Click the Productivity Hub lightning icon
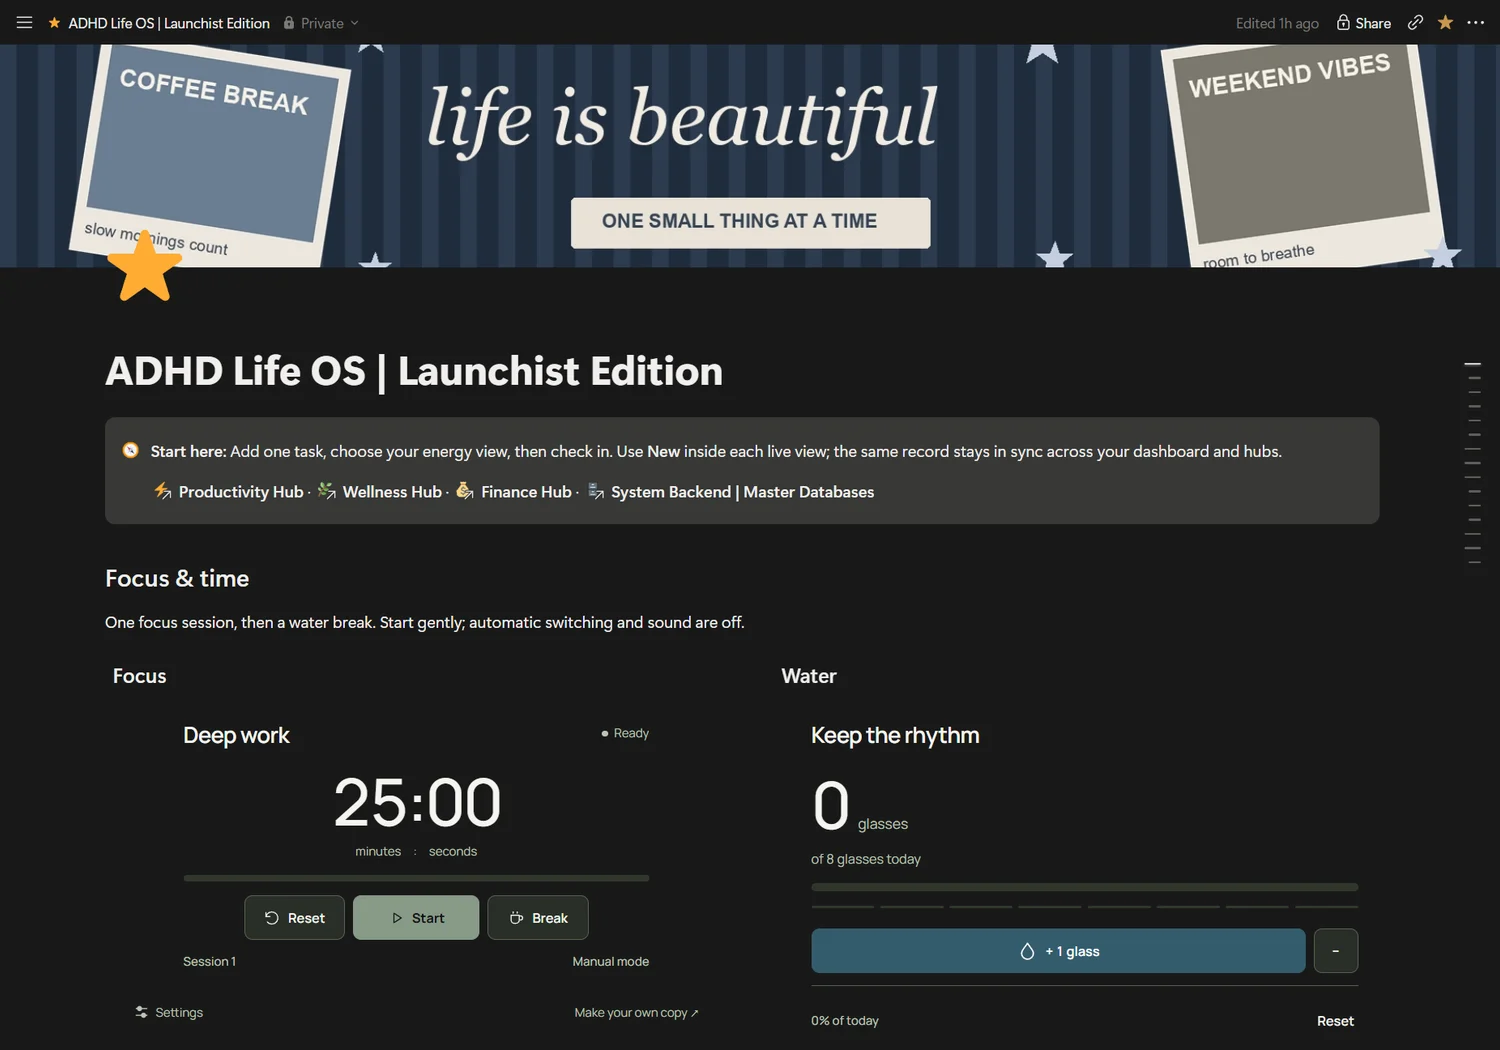 [x=163, y=491]
